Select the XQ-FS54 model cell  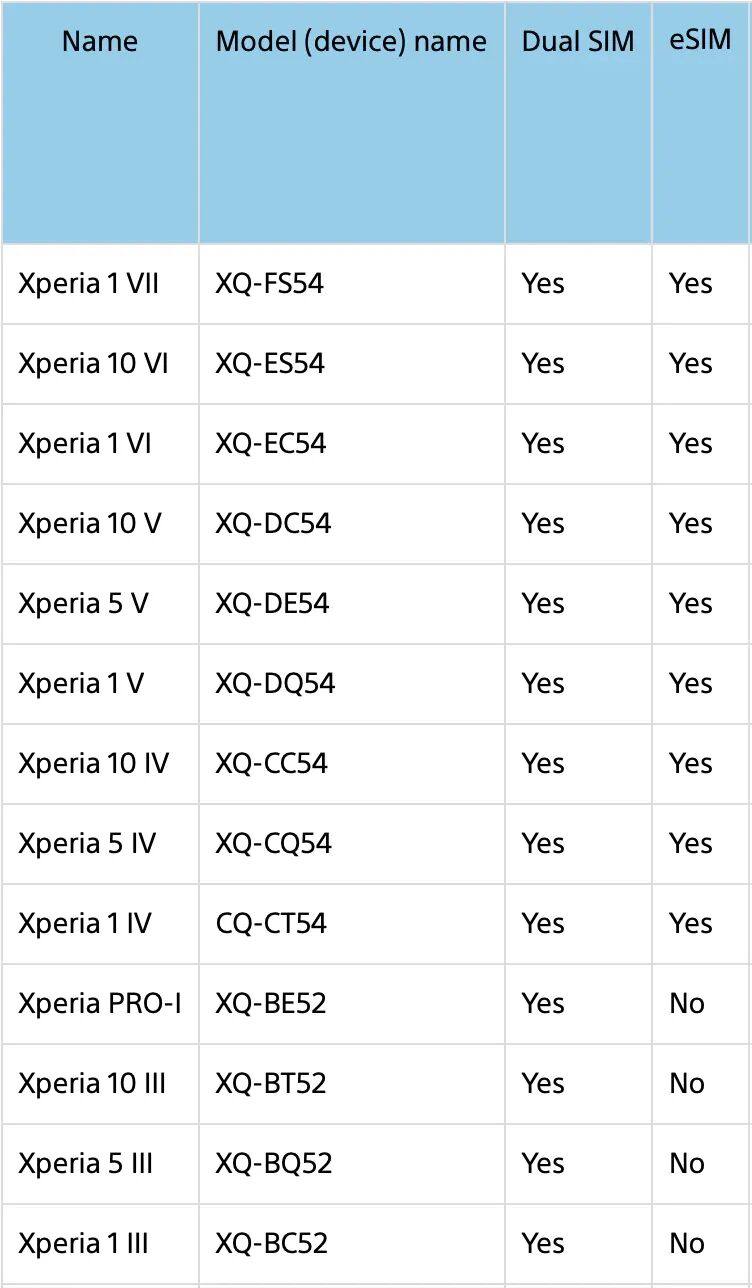pos(270,284)
